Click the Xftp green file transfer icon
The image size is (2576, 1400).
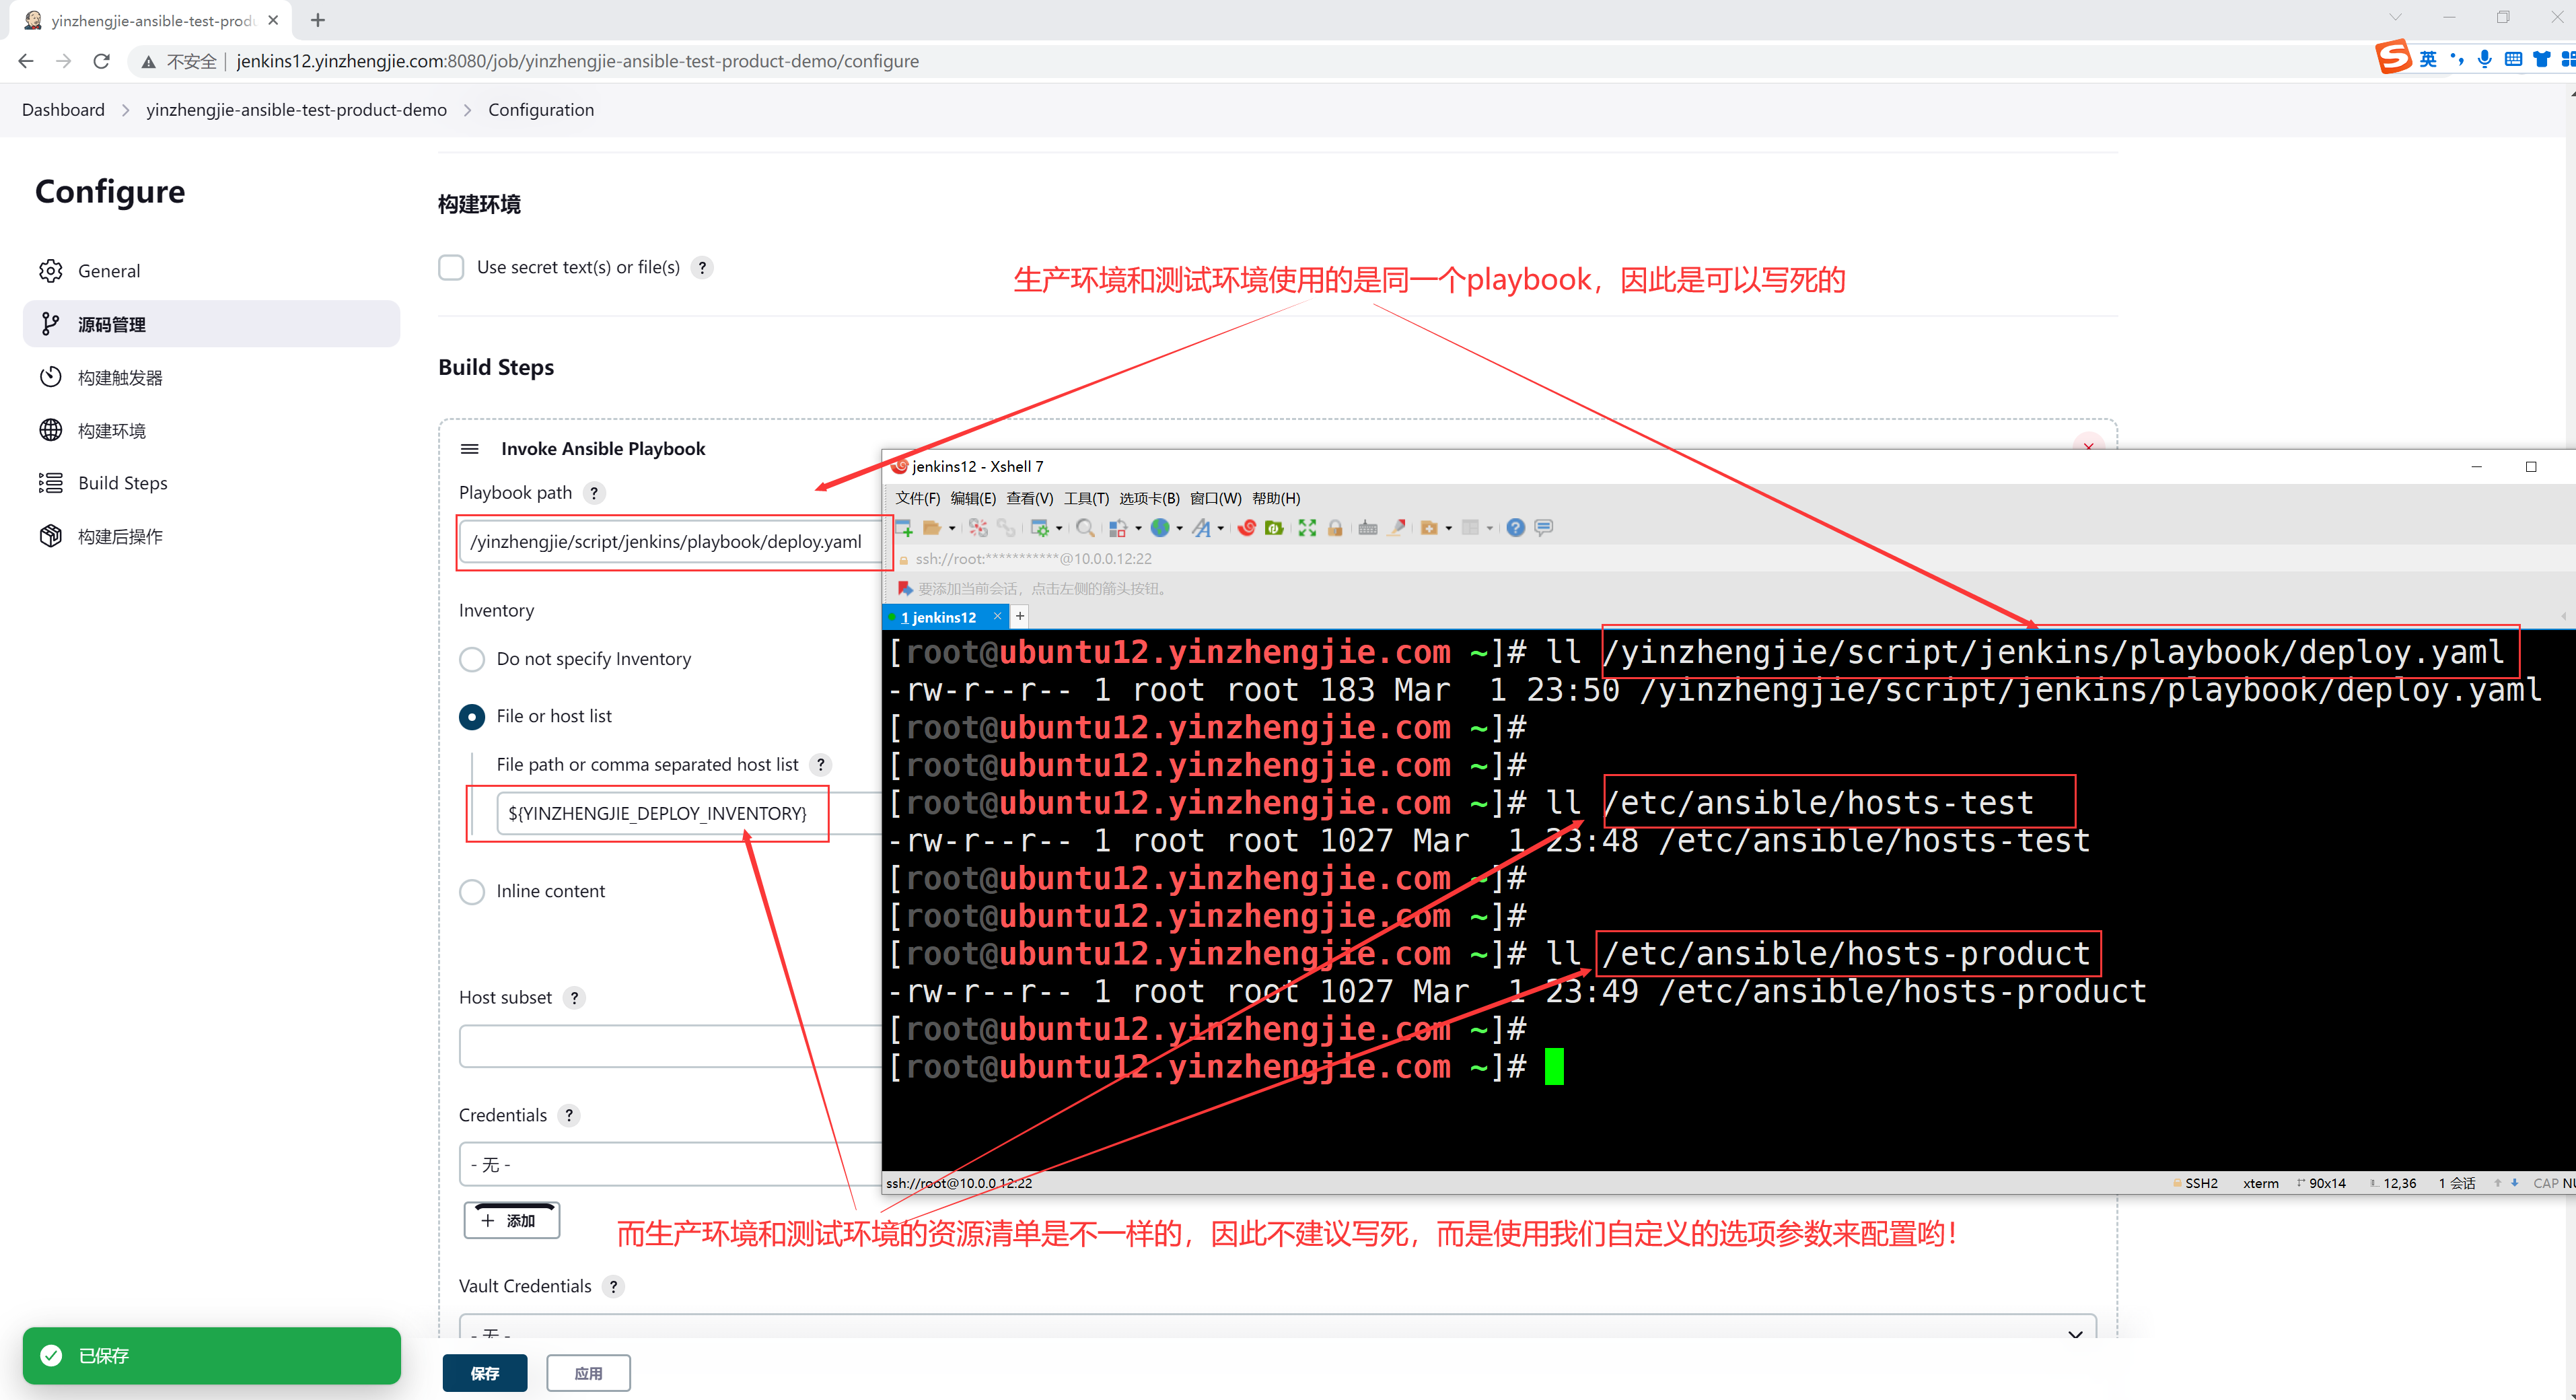pos(1274,528)
